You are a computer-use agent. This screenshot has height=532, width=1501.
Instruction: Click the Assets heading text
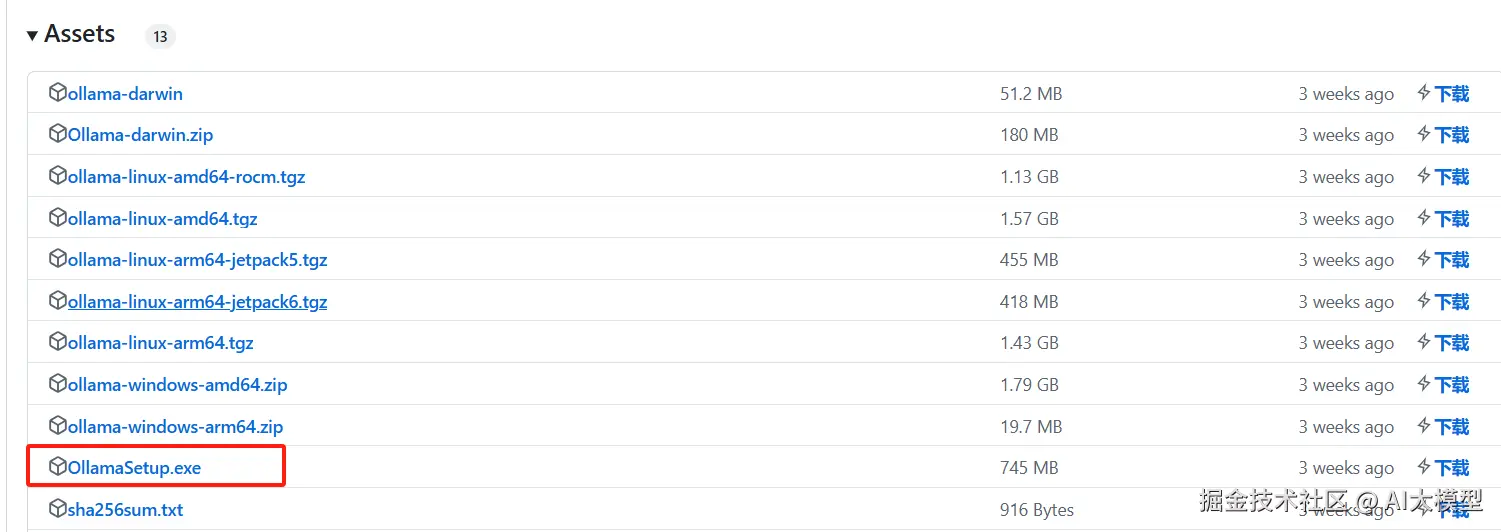pyautogui.click(x=80, y=34)
